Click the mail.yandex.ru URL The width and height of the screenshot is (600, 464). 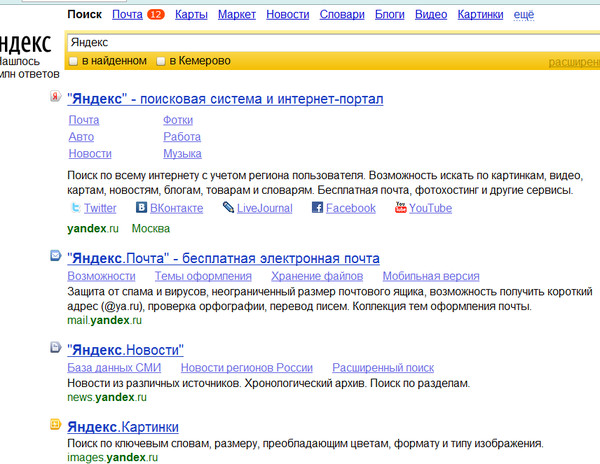104,320
